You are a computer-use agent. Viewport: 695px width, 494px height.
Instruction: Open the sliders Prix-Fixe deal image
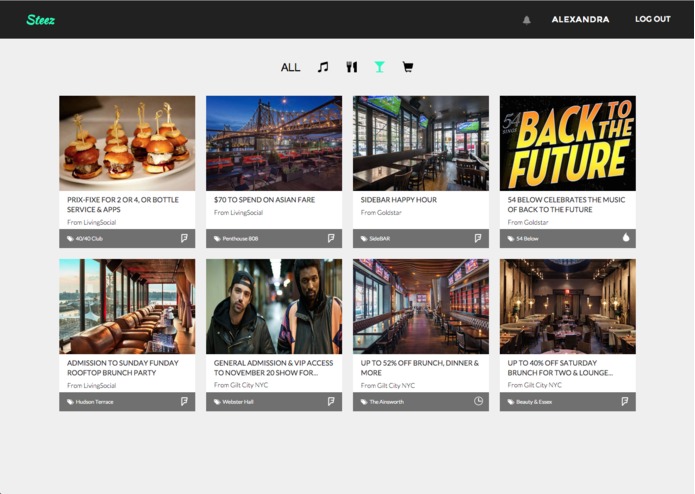click(127, 143)
